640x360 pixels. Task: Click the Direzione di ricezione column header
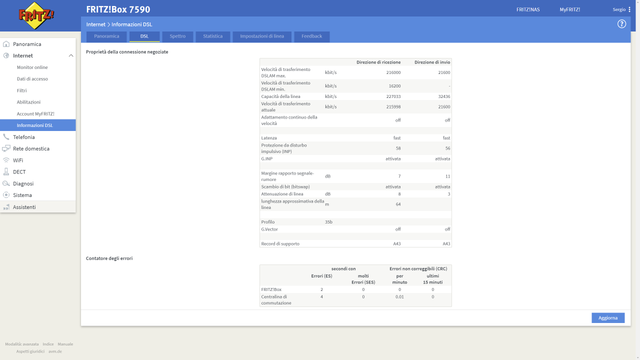pos(378,62)
